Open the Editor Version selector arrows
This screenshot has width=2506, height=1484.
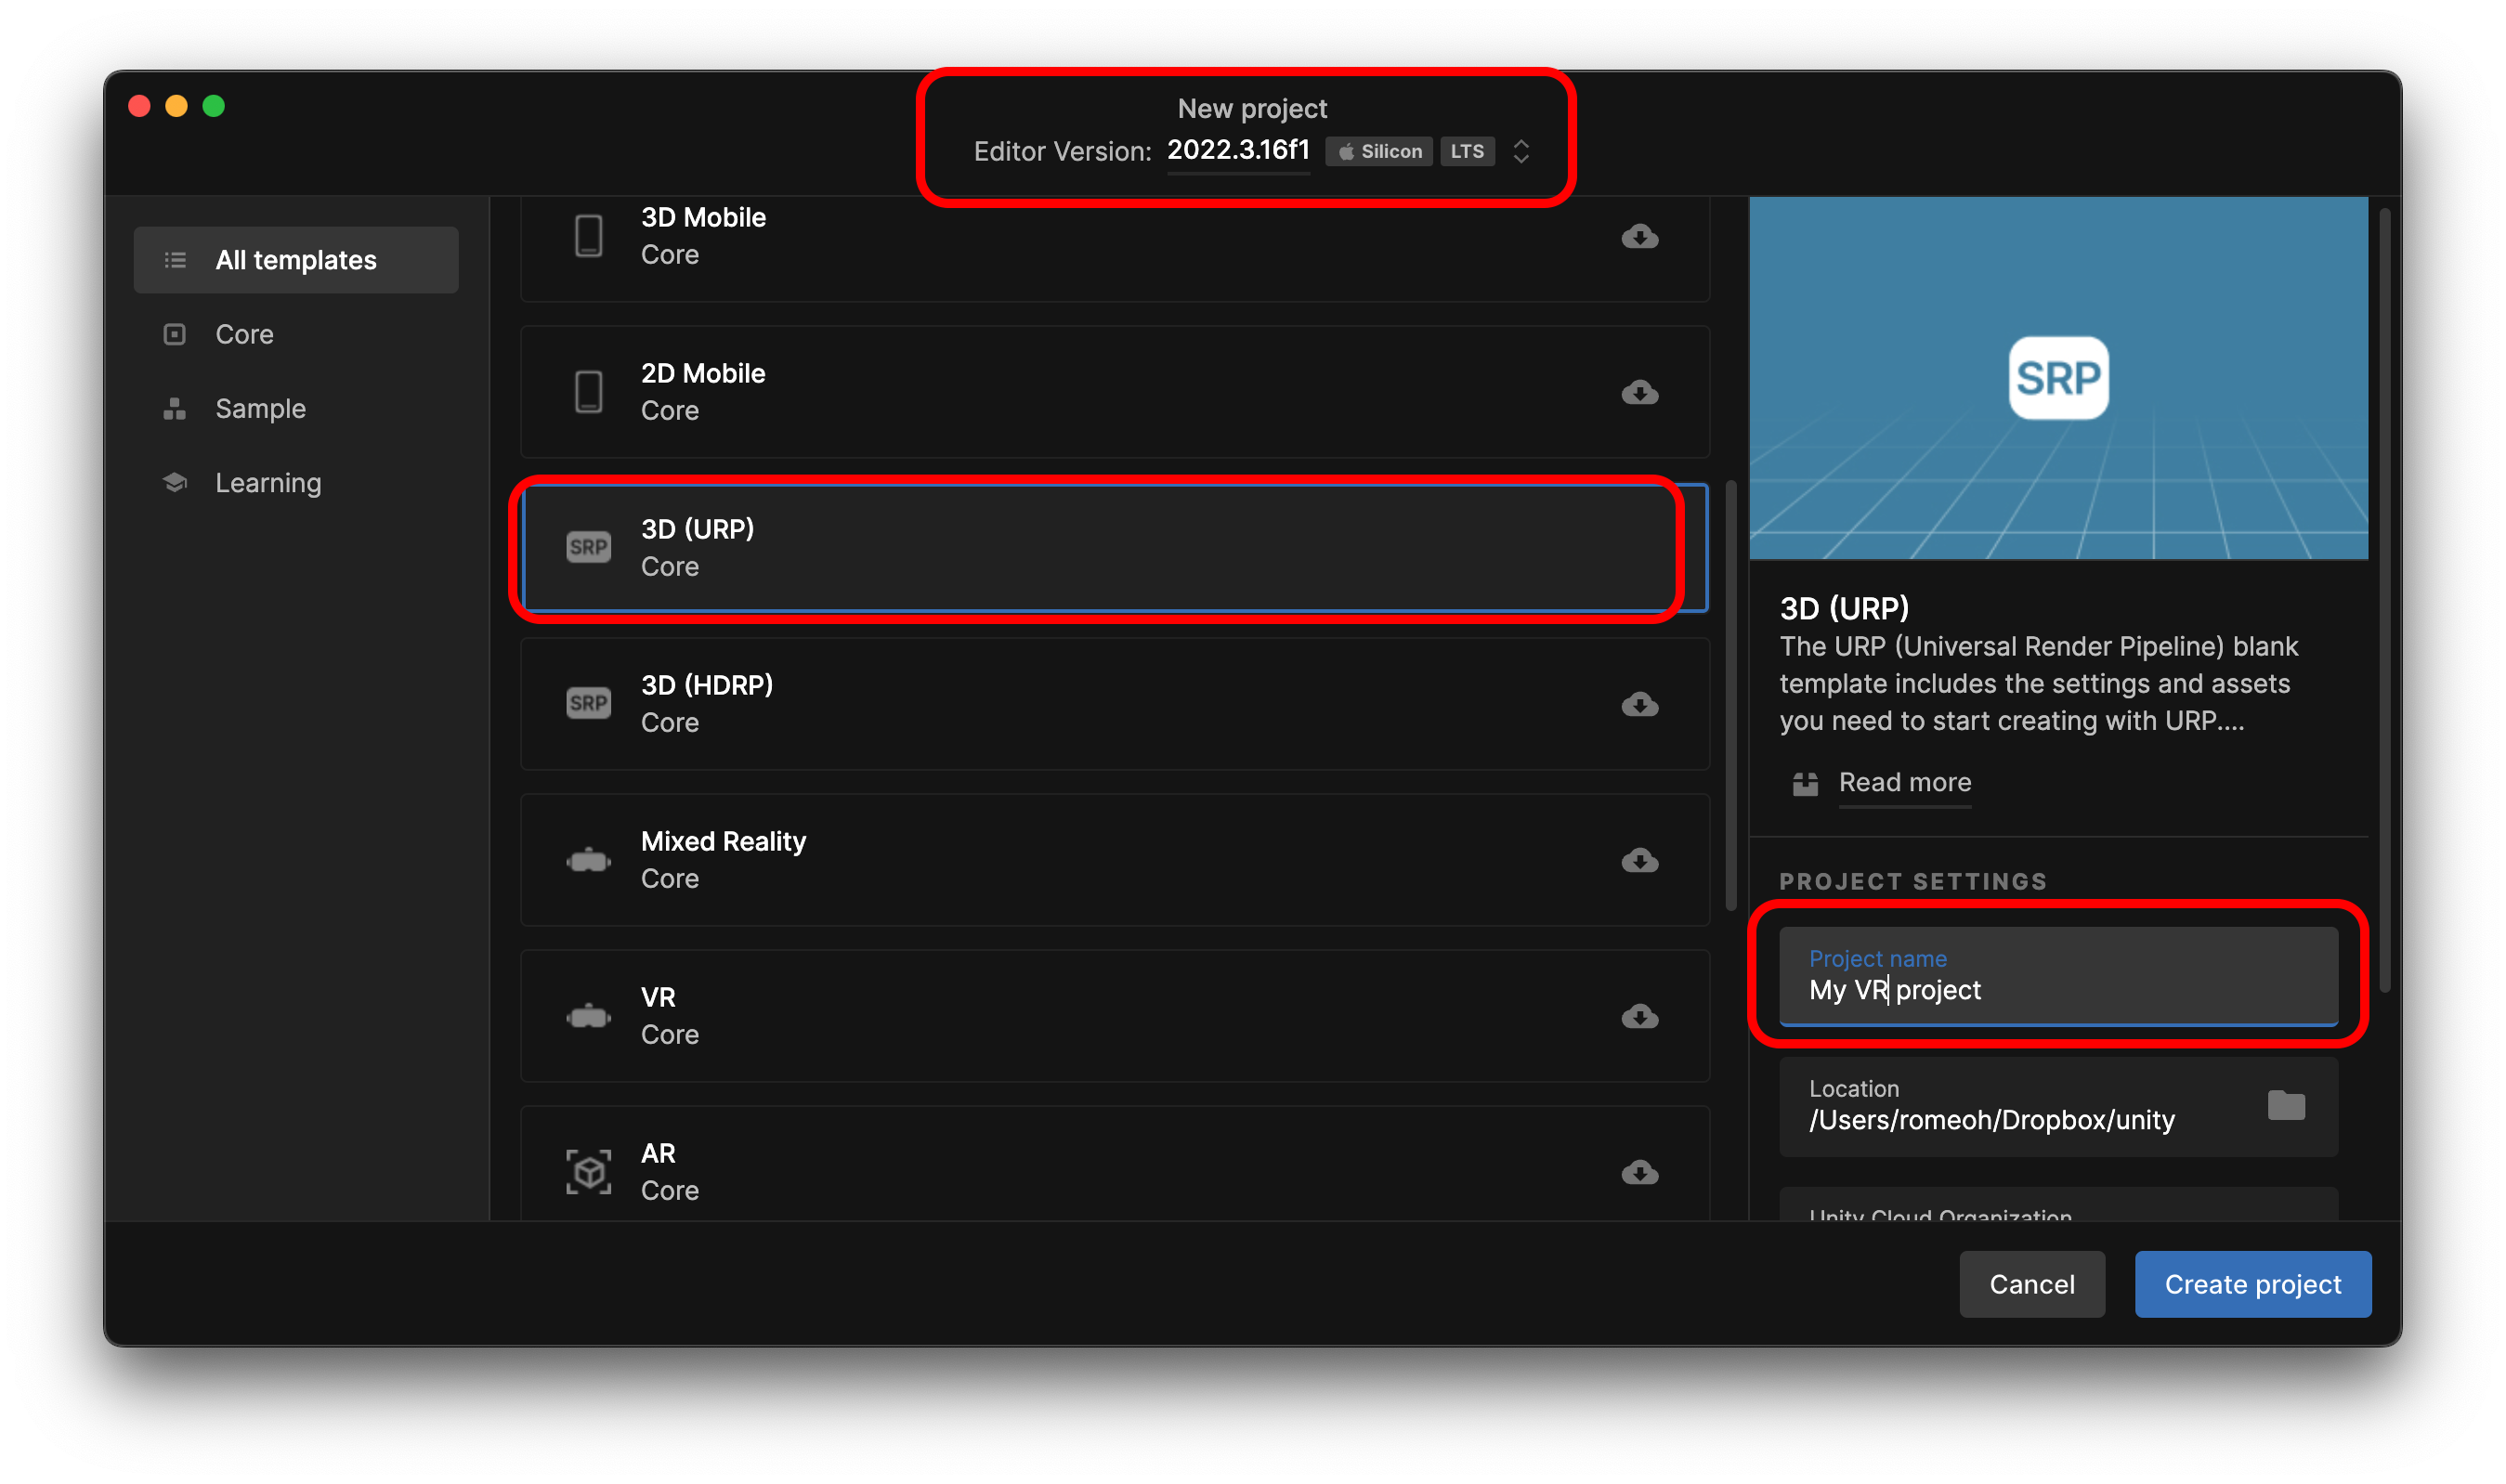point(1521,151)
